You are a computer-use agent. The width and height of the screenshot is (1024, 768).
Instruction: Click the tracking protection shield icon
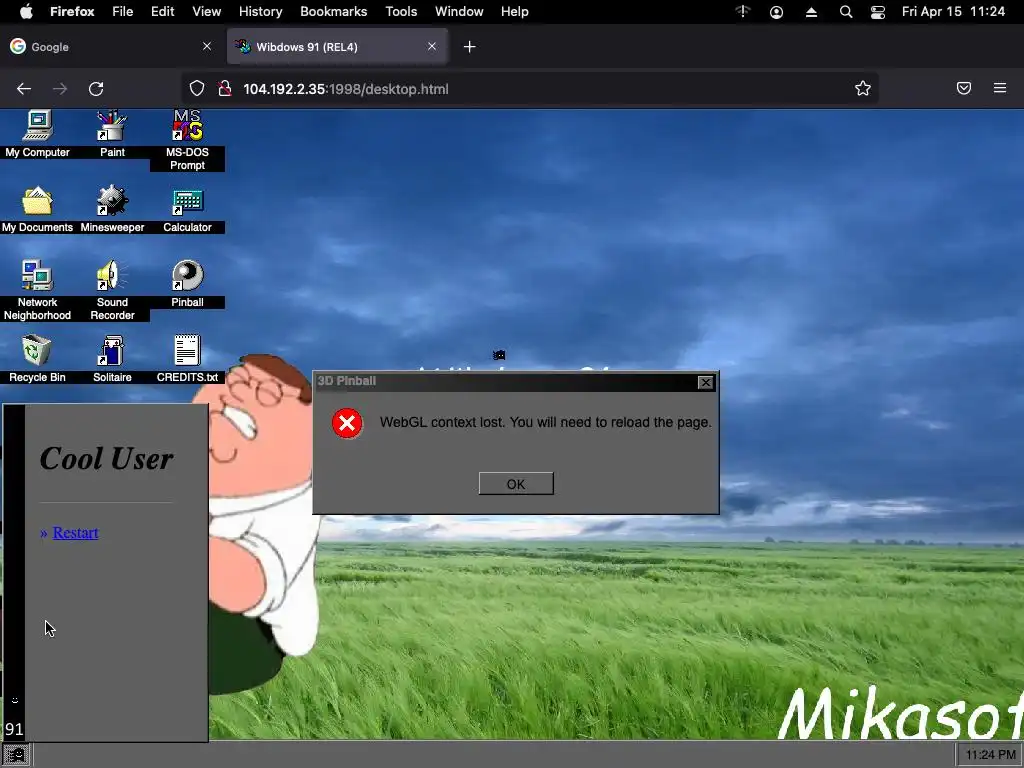(x=197, y=89)
